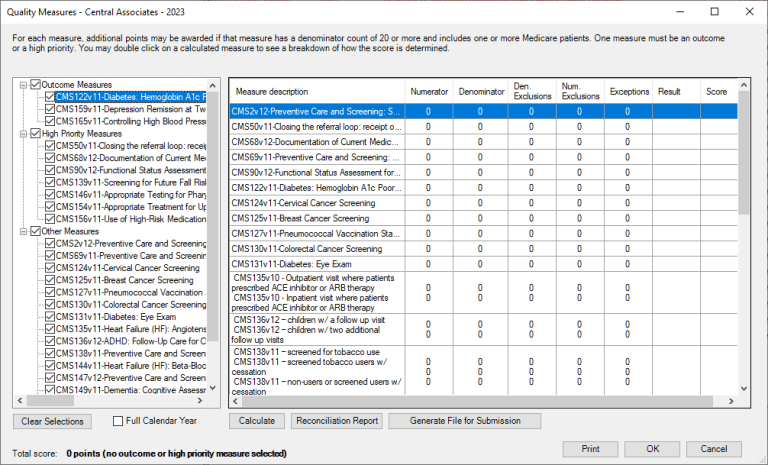
Task: Select CMS136v12 children w/ follow up visit row
Action: pos(483,330)
